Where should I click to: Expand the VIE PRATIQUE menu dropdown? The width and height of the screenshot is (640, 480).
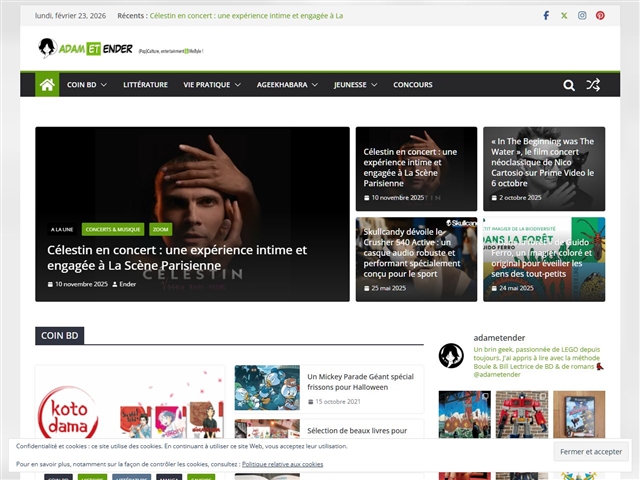212,85
